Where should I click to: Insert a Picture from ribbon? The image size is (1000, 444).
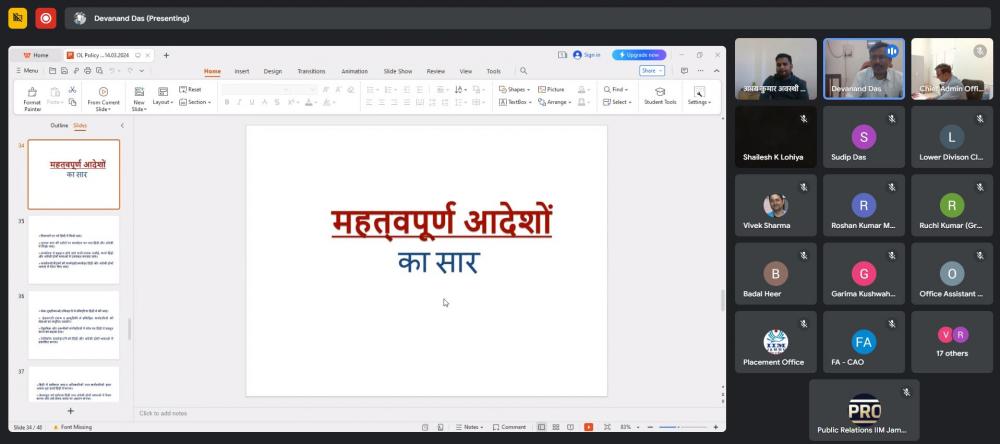(551, 89)
